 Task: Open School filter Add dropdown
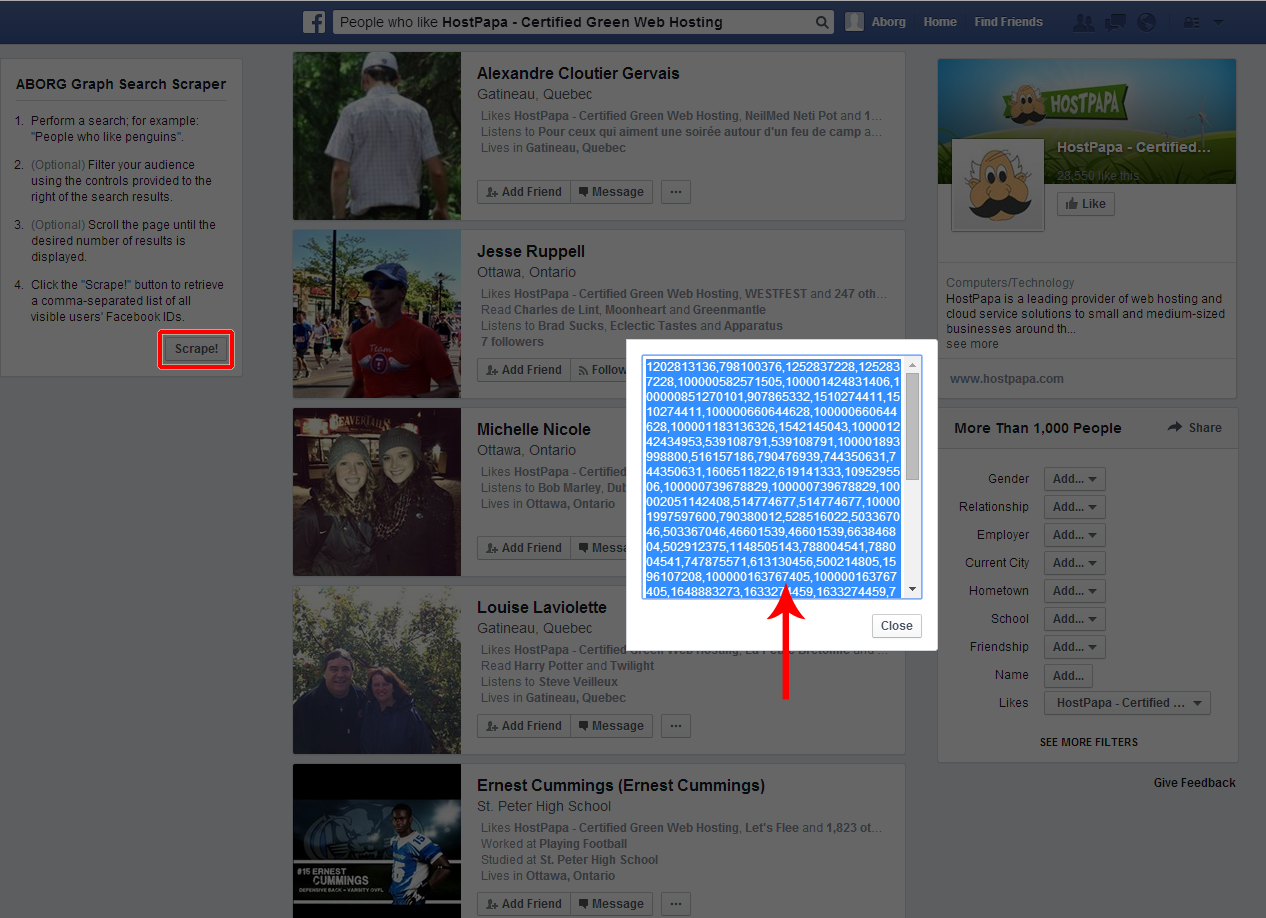coord(1075,620)
